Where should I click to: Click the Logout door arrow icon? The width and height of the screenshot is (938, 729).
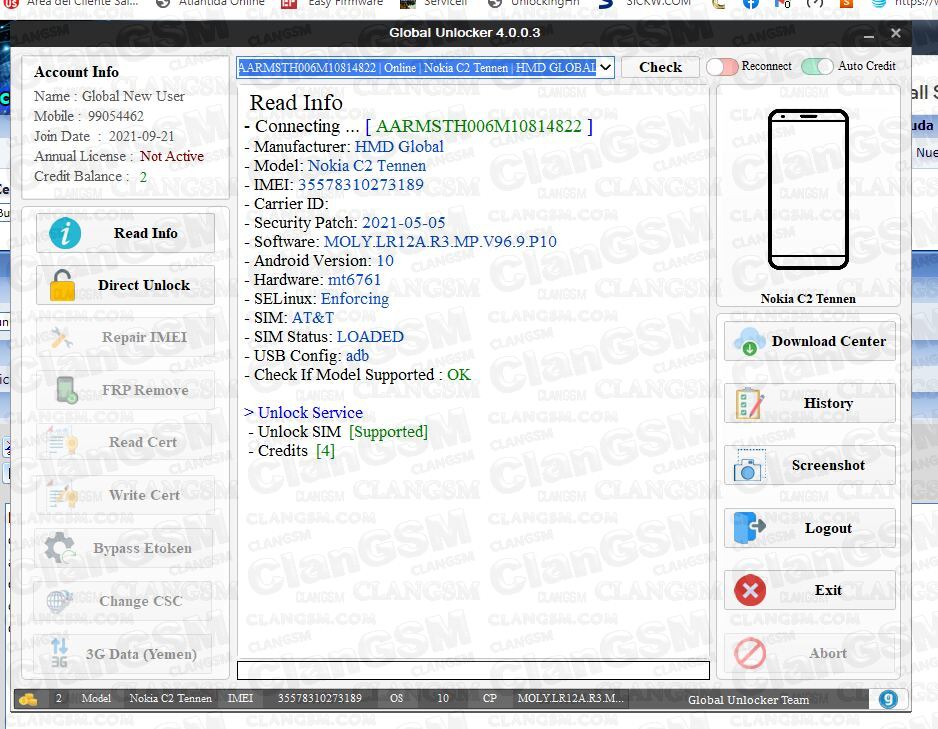point(749,528)
